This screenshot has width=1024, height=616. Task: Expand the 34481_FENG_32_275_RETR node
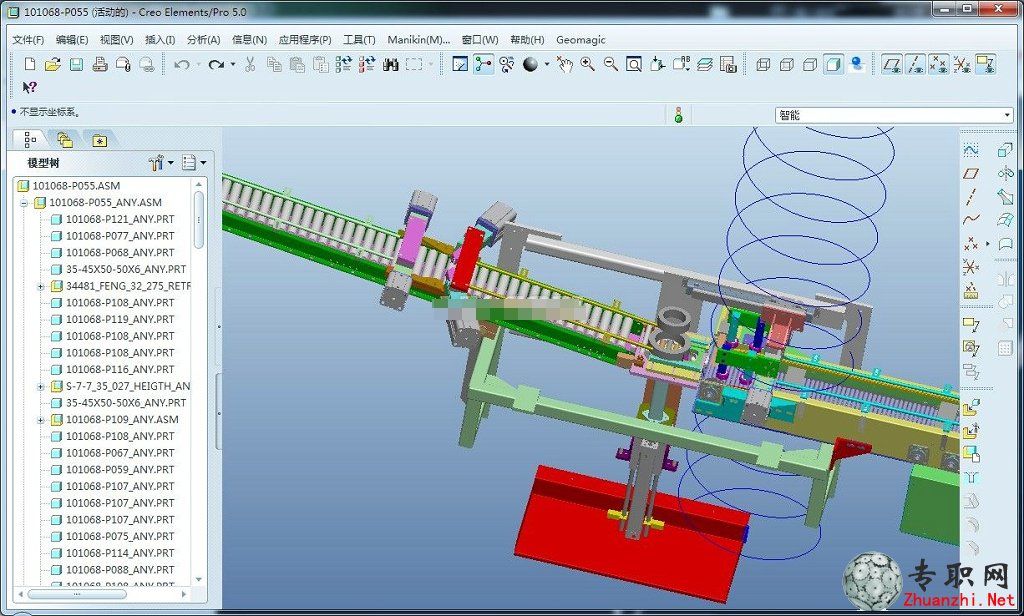coord(40,286)
